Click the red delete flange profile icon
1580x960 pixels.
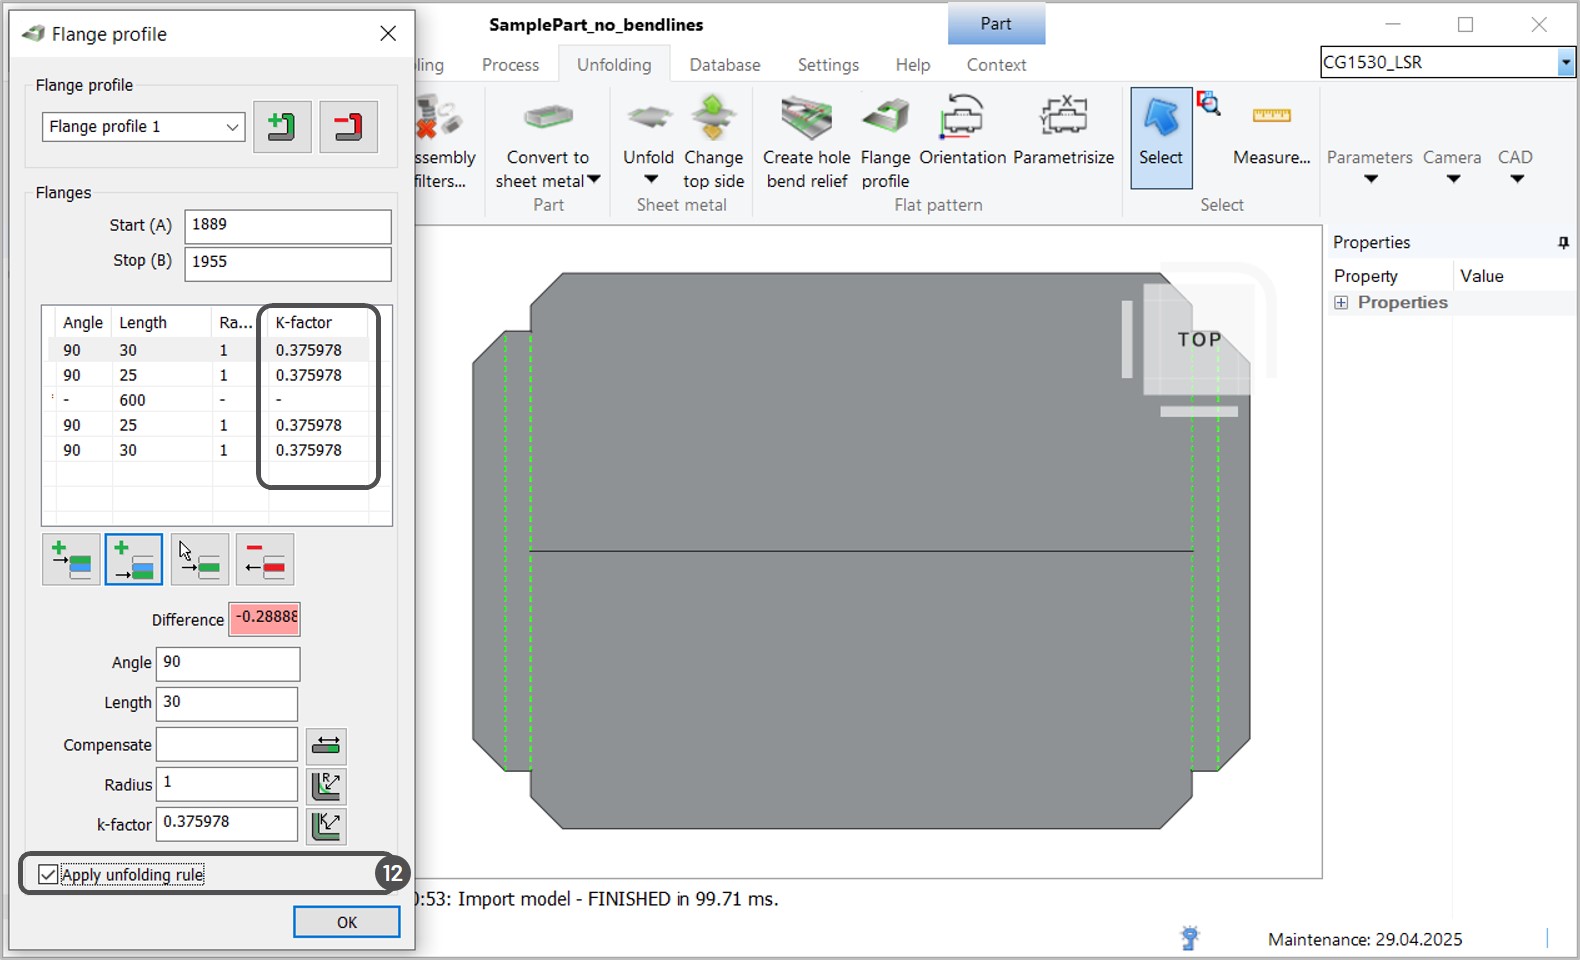coord(348,127)
